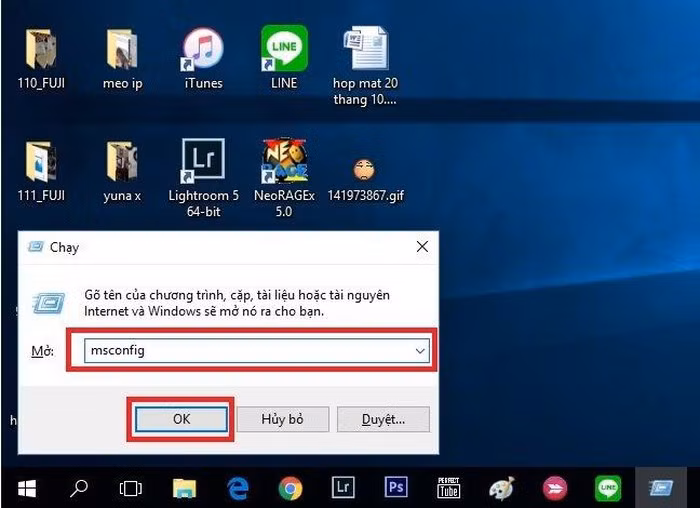Select the LINE desktop icon

(284, 58)
